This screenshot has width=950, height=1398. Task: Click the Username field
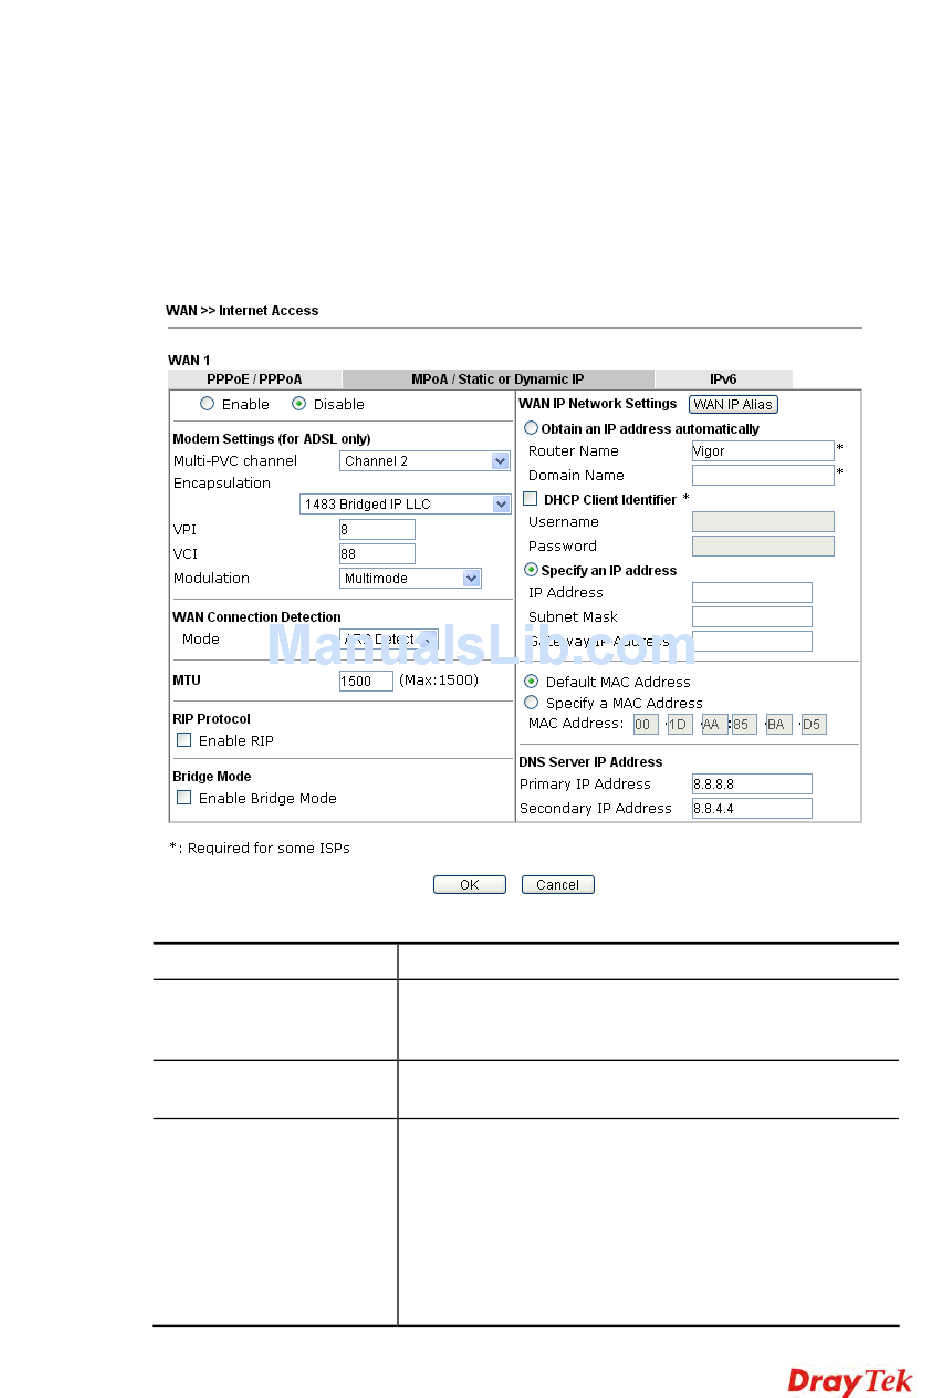763,521
